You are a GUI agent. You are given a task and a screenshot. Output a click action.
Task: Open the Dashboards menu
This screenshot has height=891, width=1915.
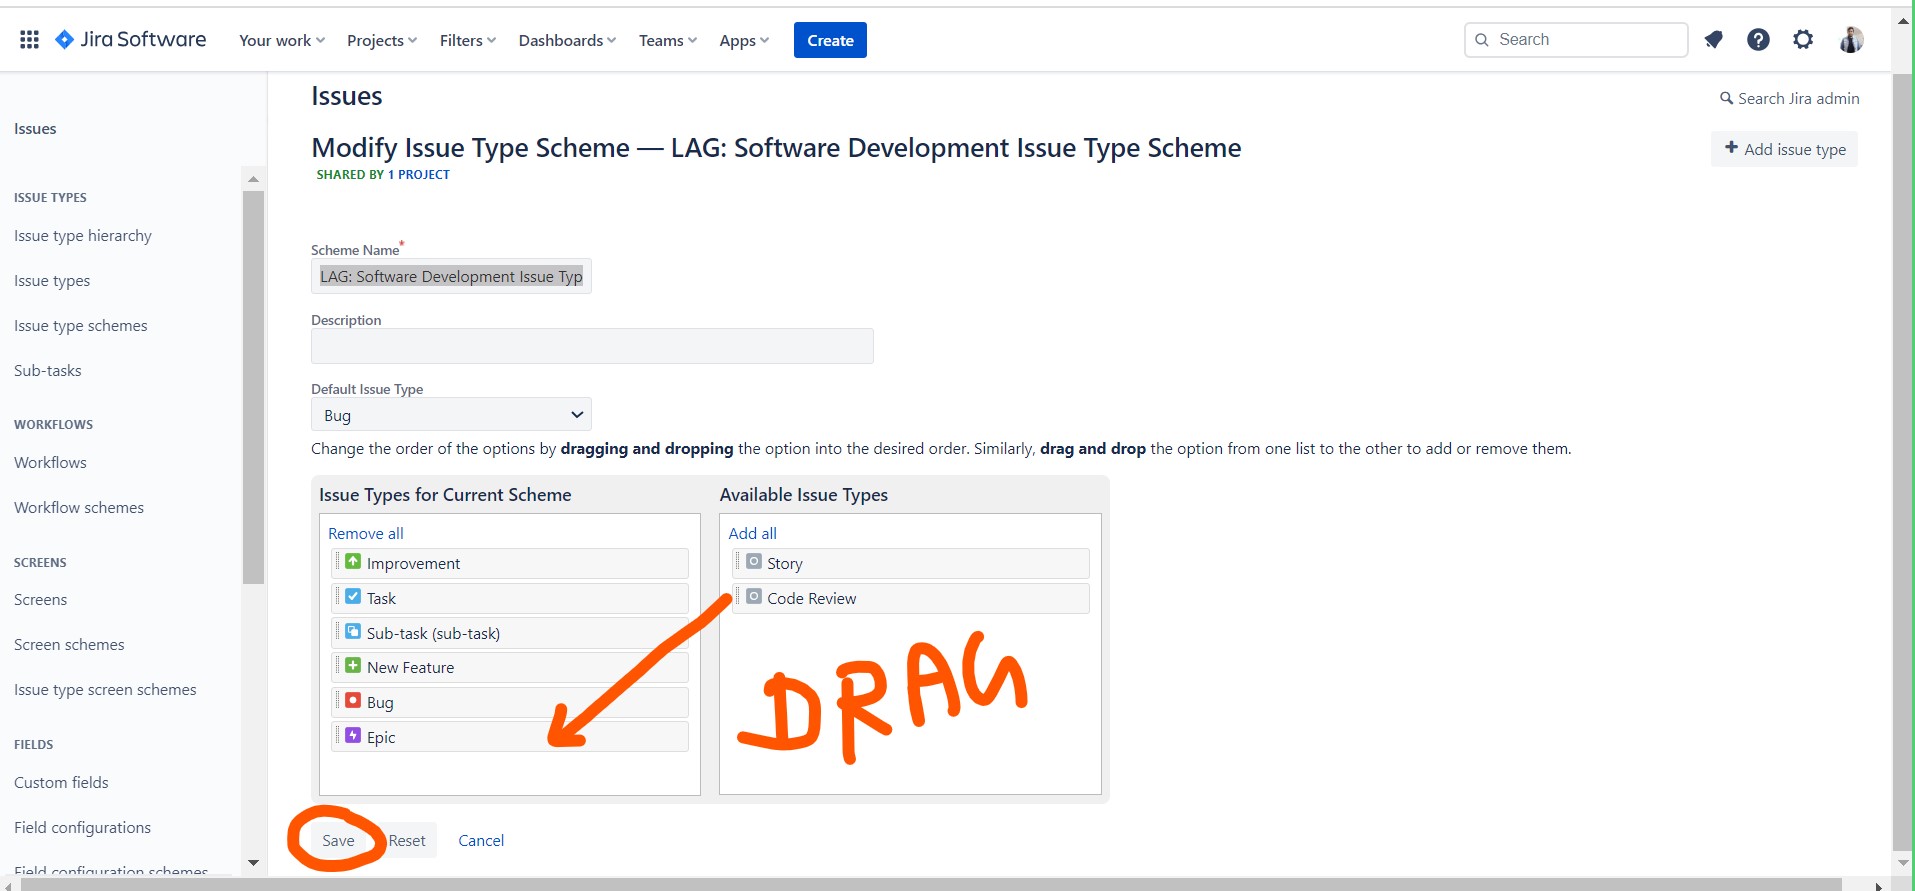pyautogui.click(x=566, y=41)
